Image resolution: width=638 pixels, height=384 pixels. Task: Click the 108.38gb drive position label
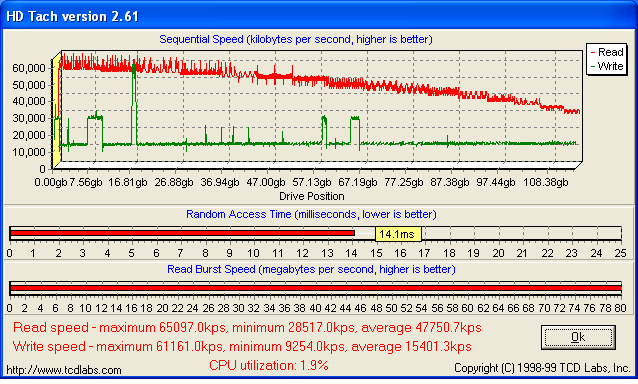click(x=545, y=182)
